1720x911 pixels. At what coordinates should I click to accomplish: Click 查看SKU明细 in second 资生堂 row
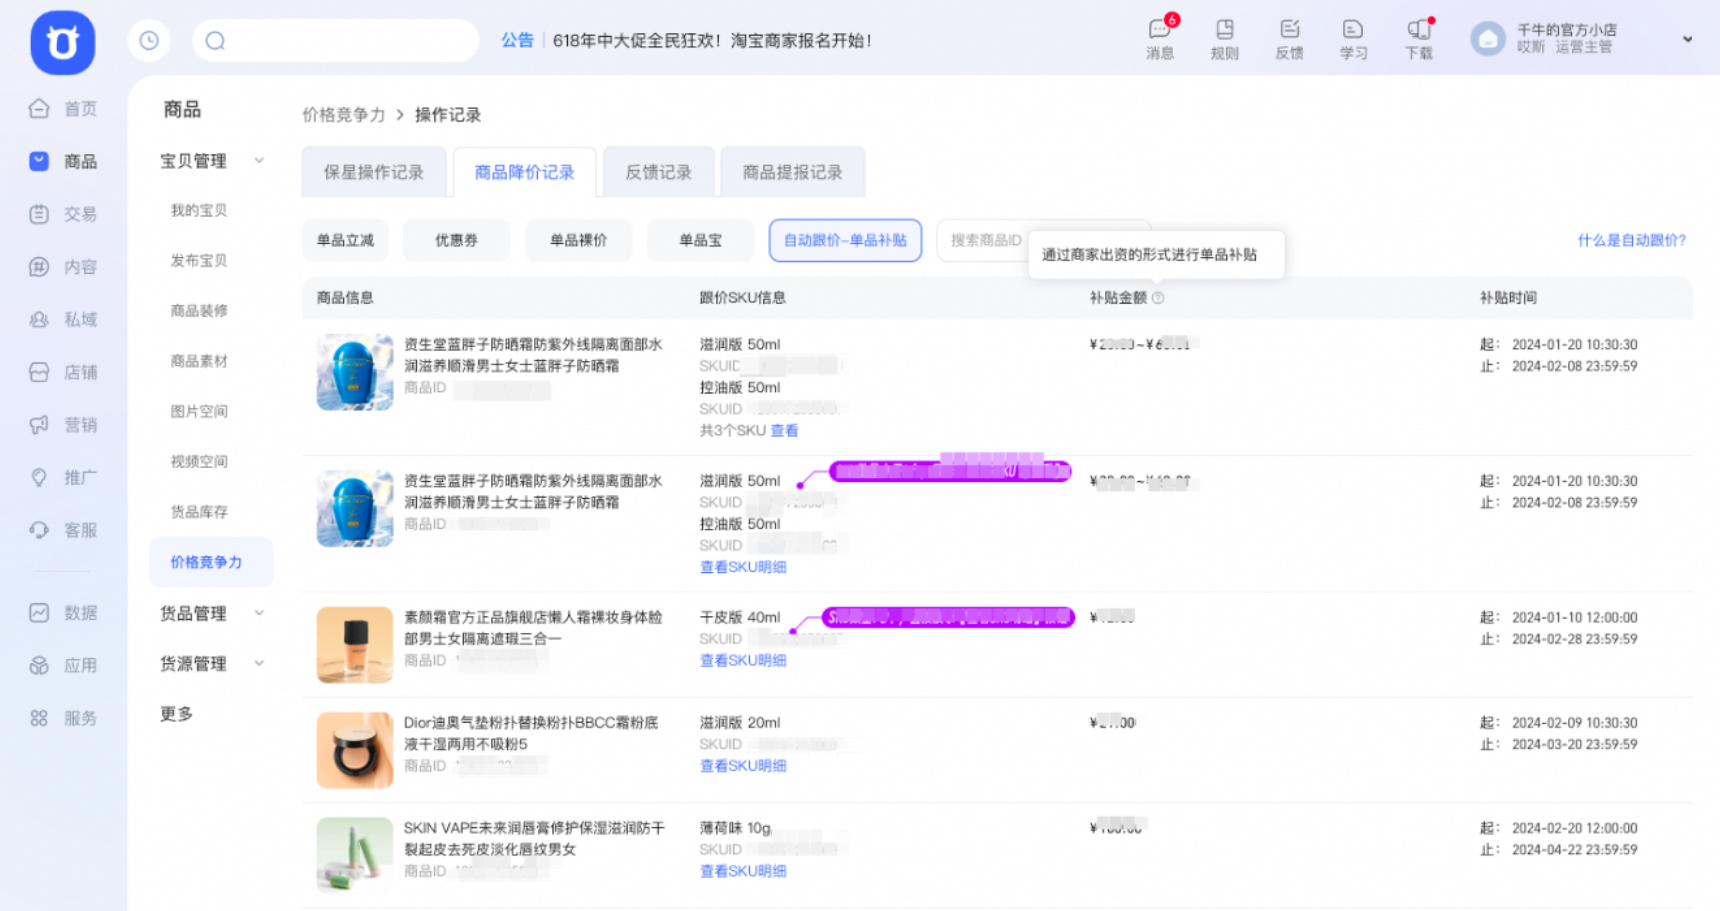pos(743,567)
